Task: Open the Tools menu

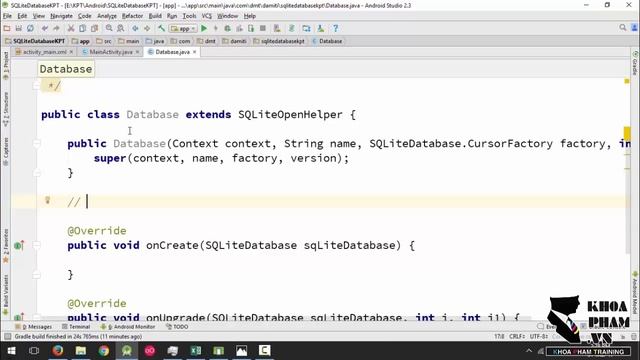Action: click(189, 16)
